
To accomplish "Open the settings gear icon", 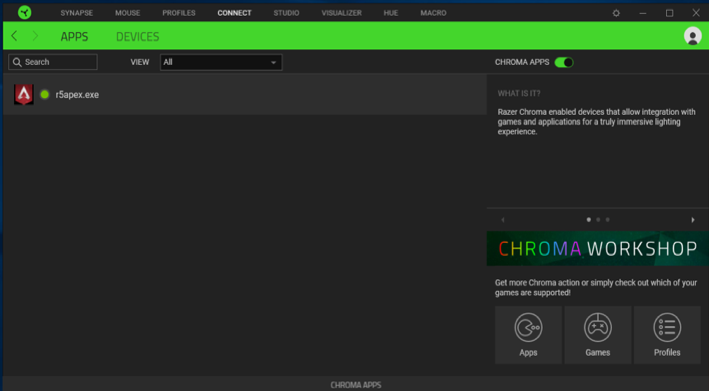I will 616,13.
